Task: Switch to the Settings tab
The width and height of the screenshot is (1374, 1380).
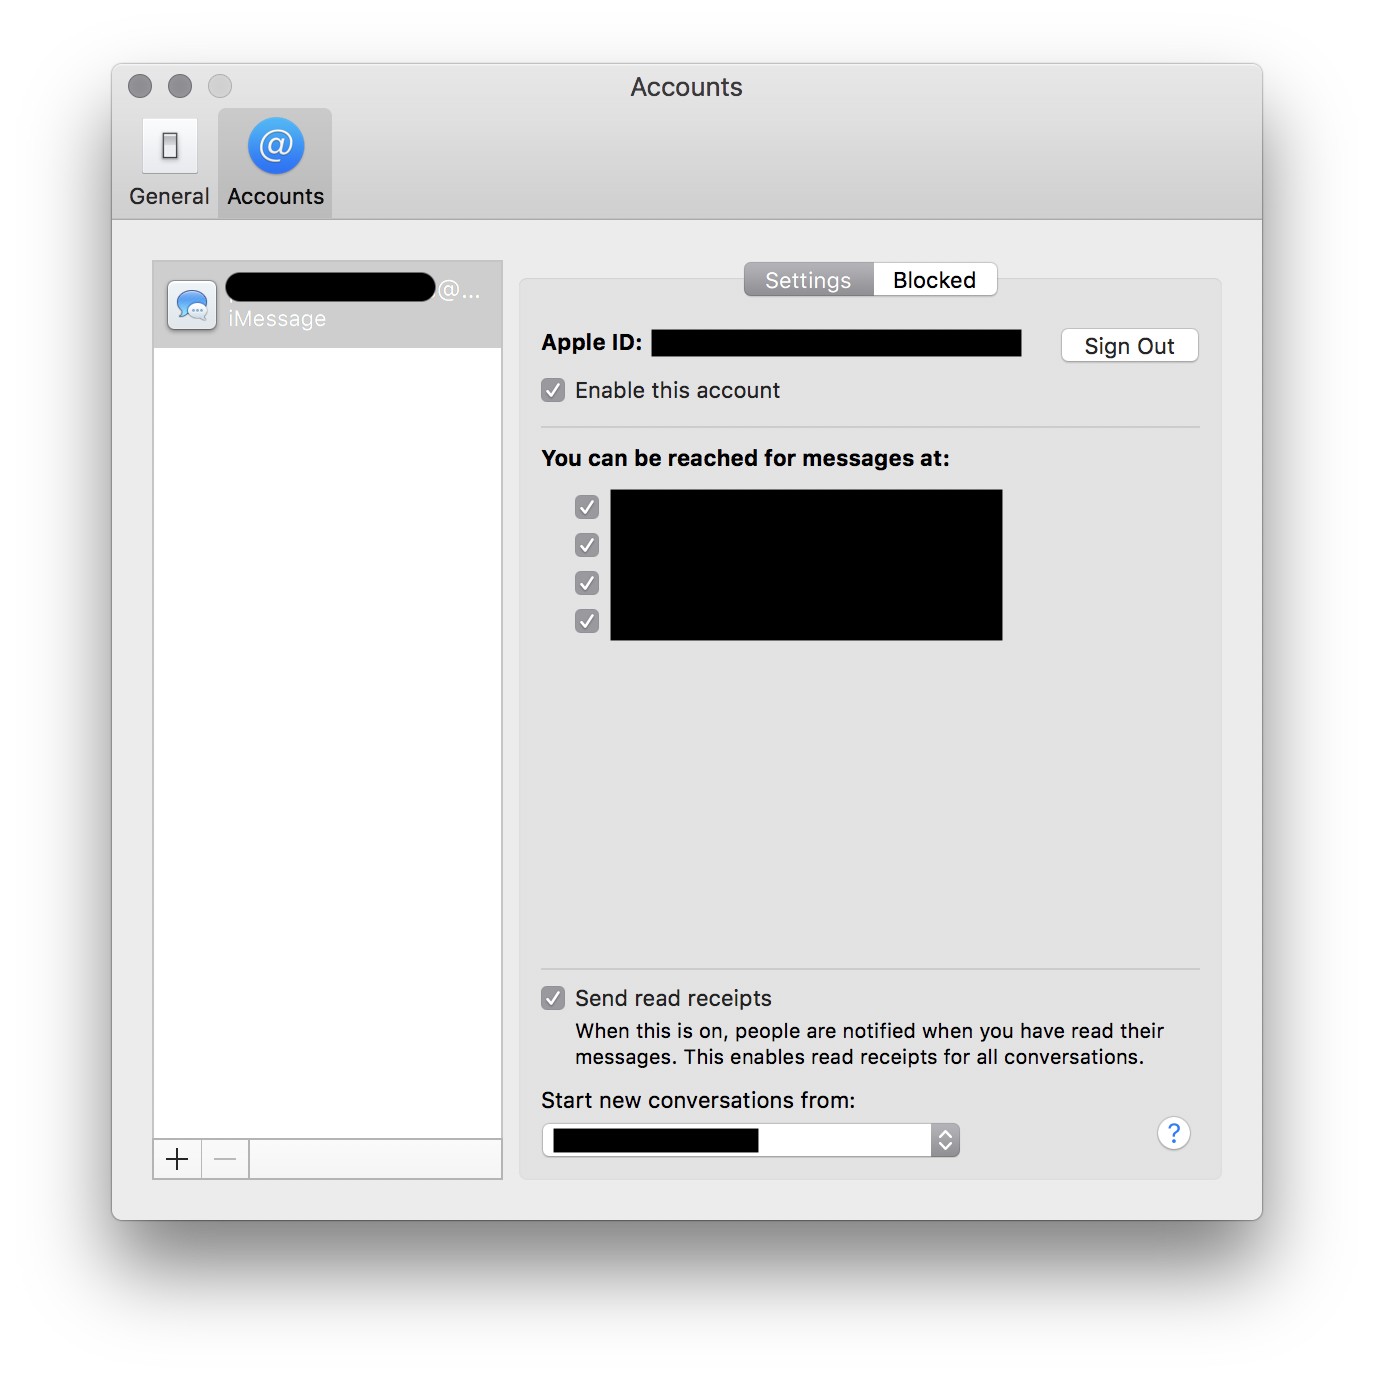Action: pos(808,280)
